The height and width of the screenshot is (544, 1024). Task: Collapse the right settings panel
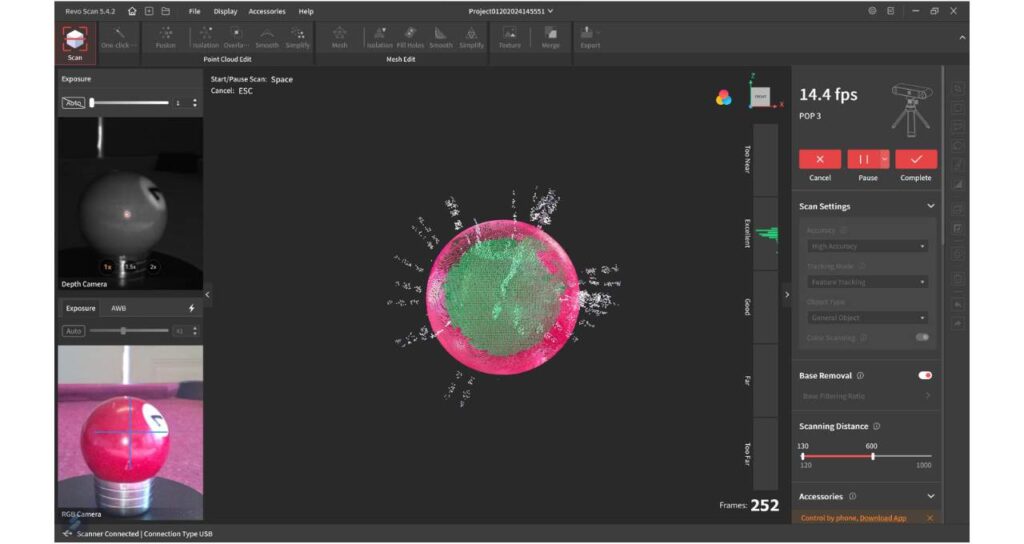click(x=787, y=295)
